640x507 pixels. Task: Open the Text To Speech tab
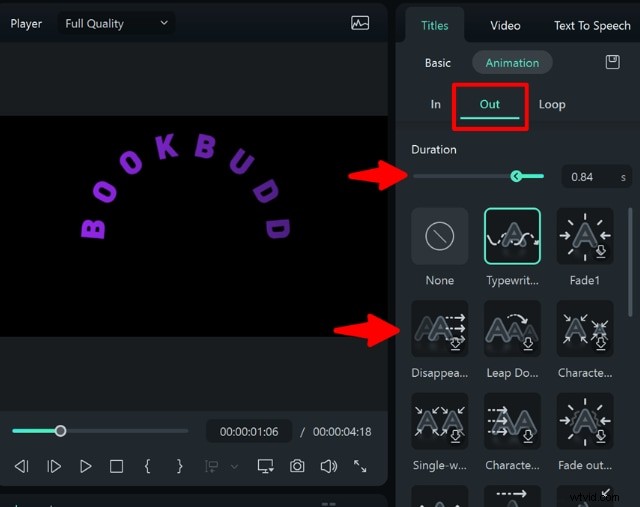pyautogui.click(x=592, y=25)
